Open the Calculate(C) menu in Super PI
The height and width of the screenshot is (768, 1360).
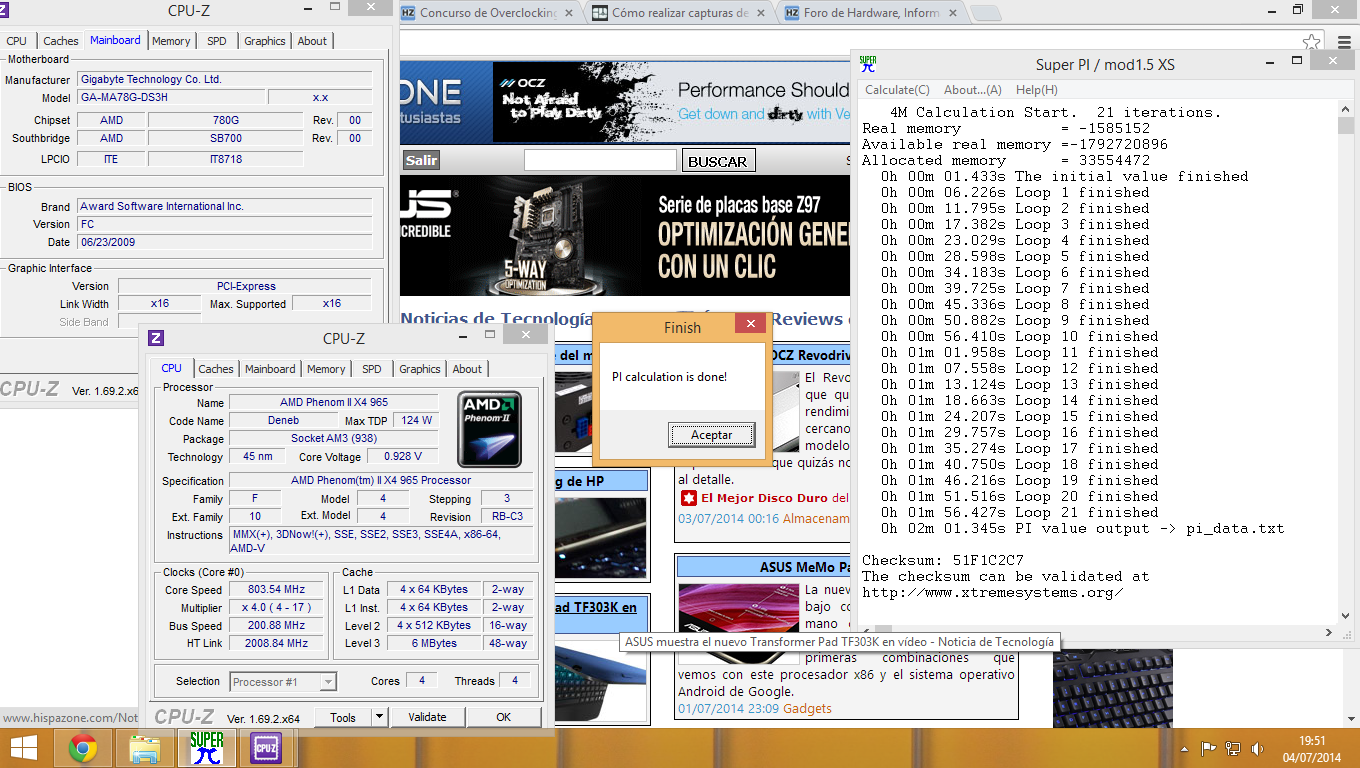[x=897, y=90]
